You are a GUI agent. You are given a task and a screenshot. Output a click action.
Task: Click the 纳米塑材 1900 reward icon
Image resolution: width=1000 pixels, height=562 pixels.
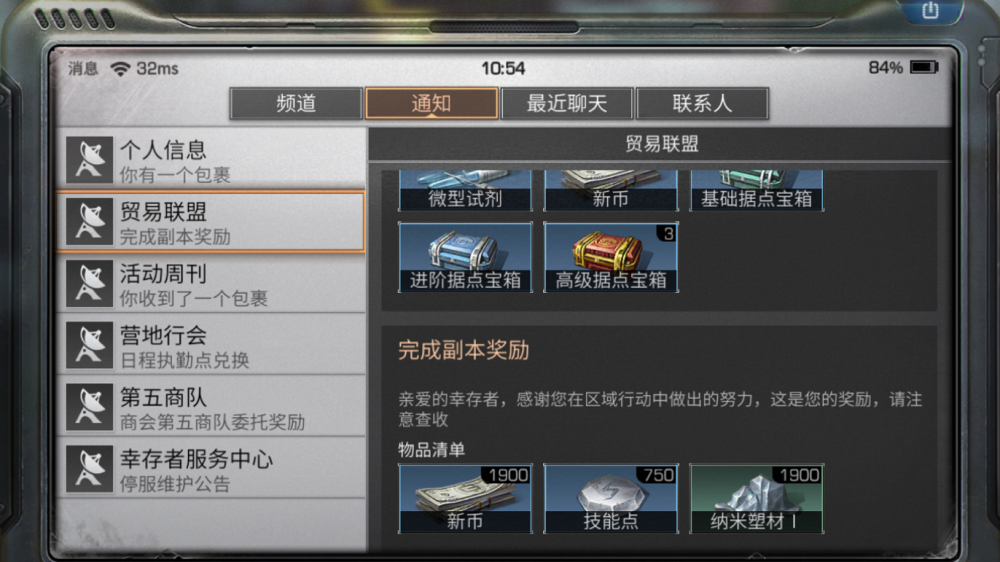tap(756, 498)
